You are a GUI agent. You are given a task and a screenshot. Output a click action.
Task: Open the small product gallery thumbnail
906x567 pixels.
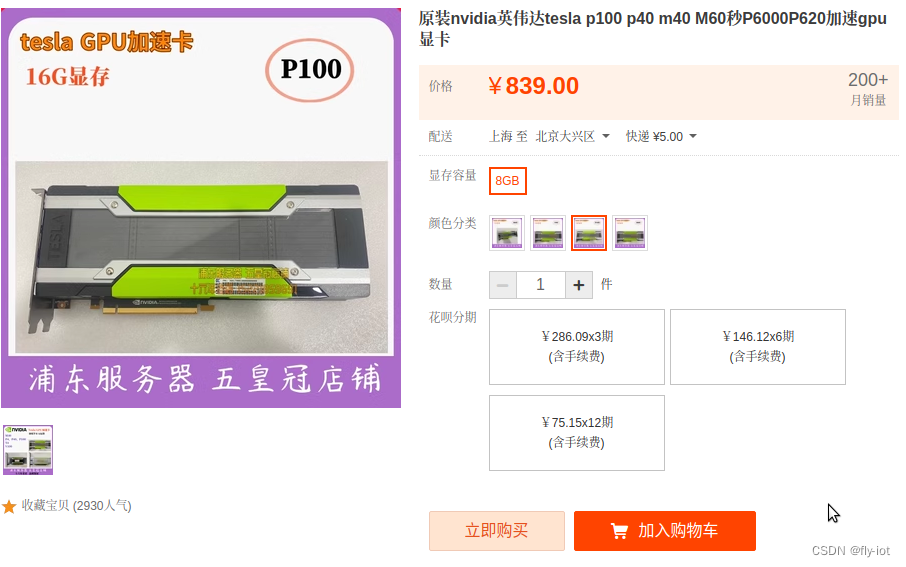click(x=28, y=450)
